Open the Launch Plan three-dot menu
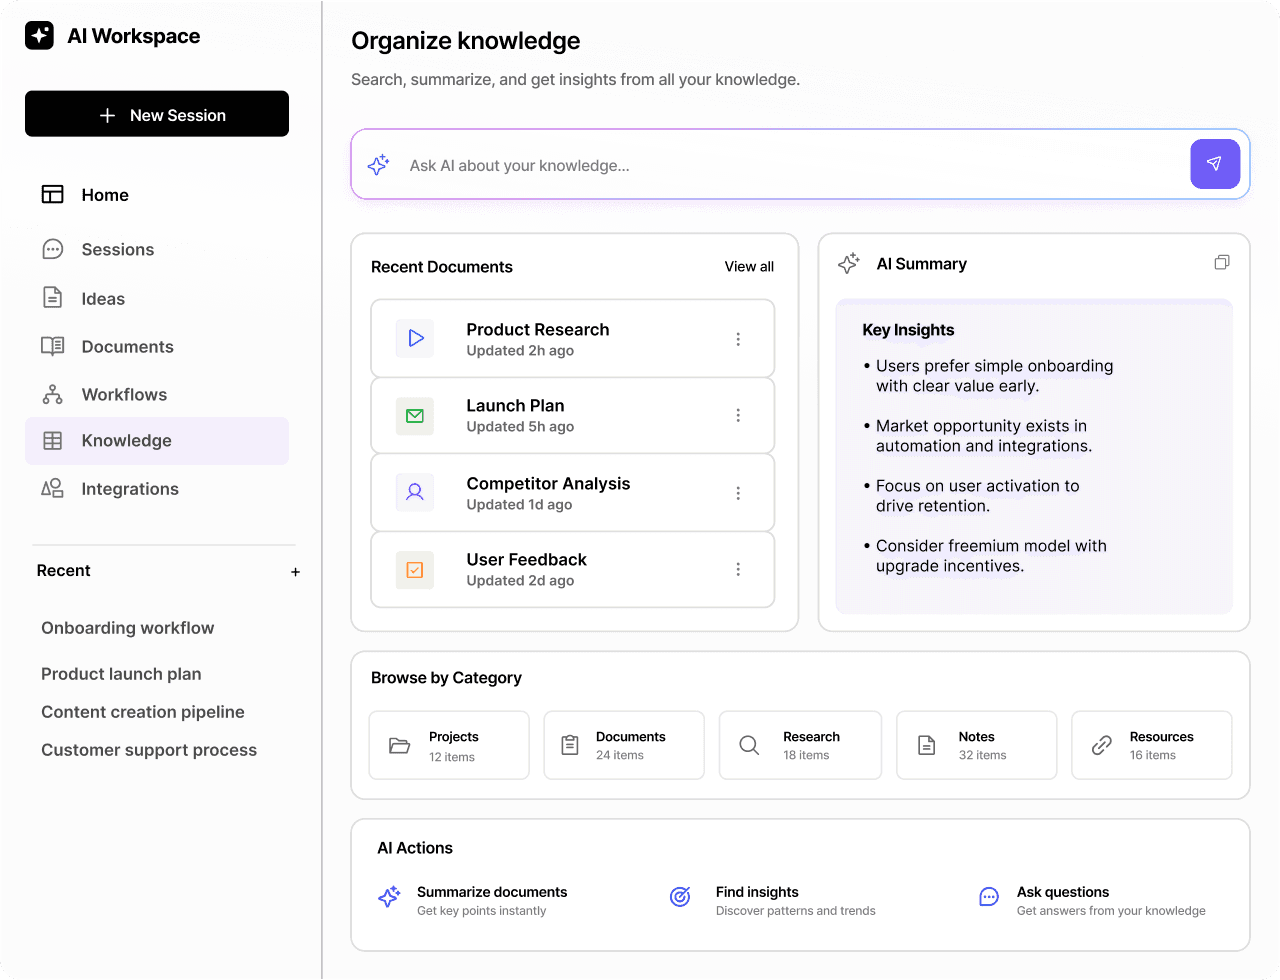Image resolution: width=1280 pixels, height=980 pixels. (x=738, y=415)
